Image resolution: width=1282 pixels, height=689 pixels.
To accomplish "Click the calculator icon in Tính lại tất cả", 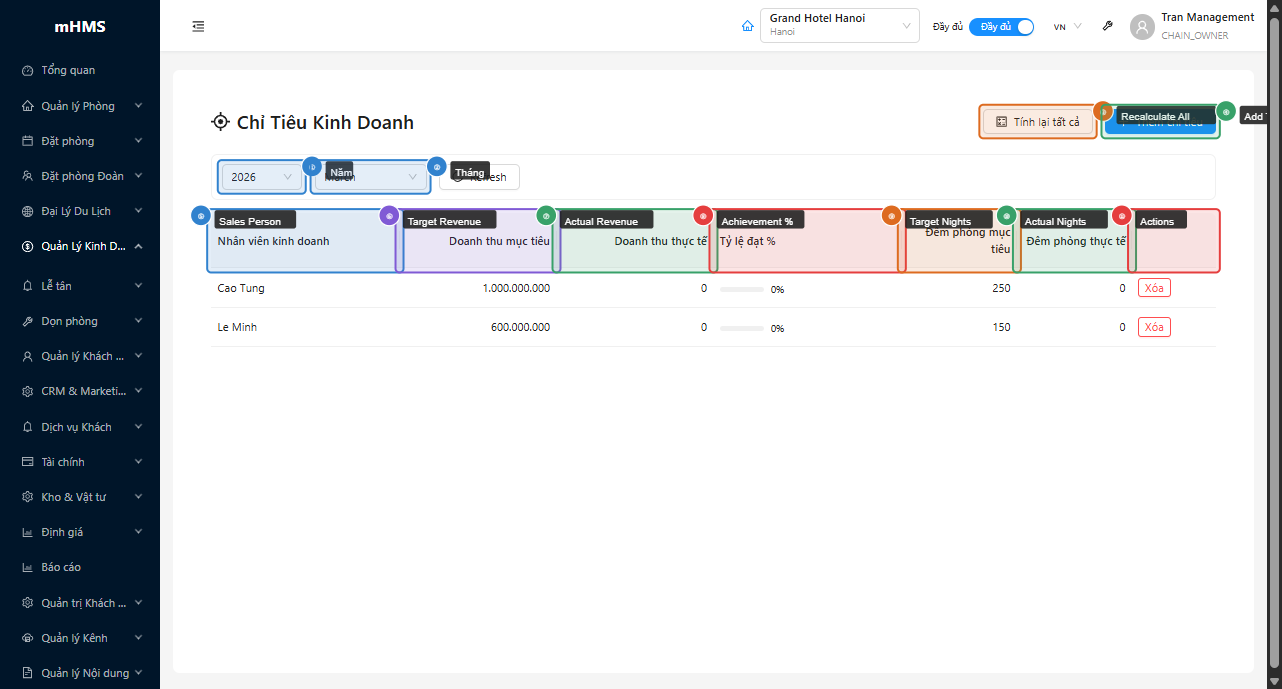I will 1001,122.
